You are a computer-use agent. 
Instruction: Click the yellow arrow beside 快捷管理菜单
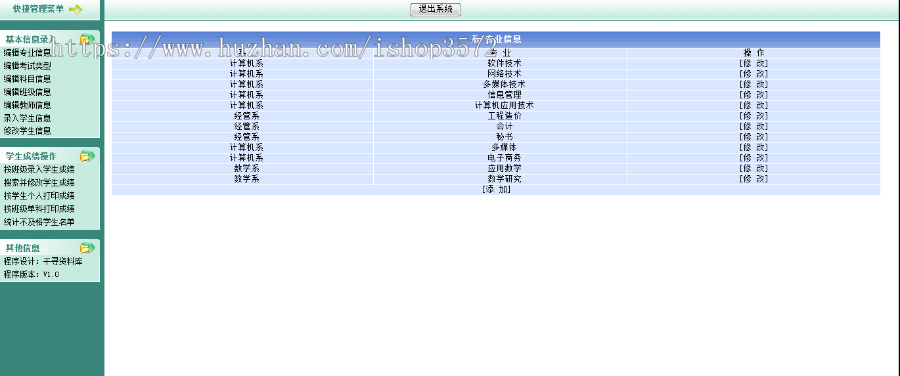tap(76, 9)
